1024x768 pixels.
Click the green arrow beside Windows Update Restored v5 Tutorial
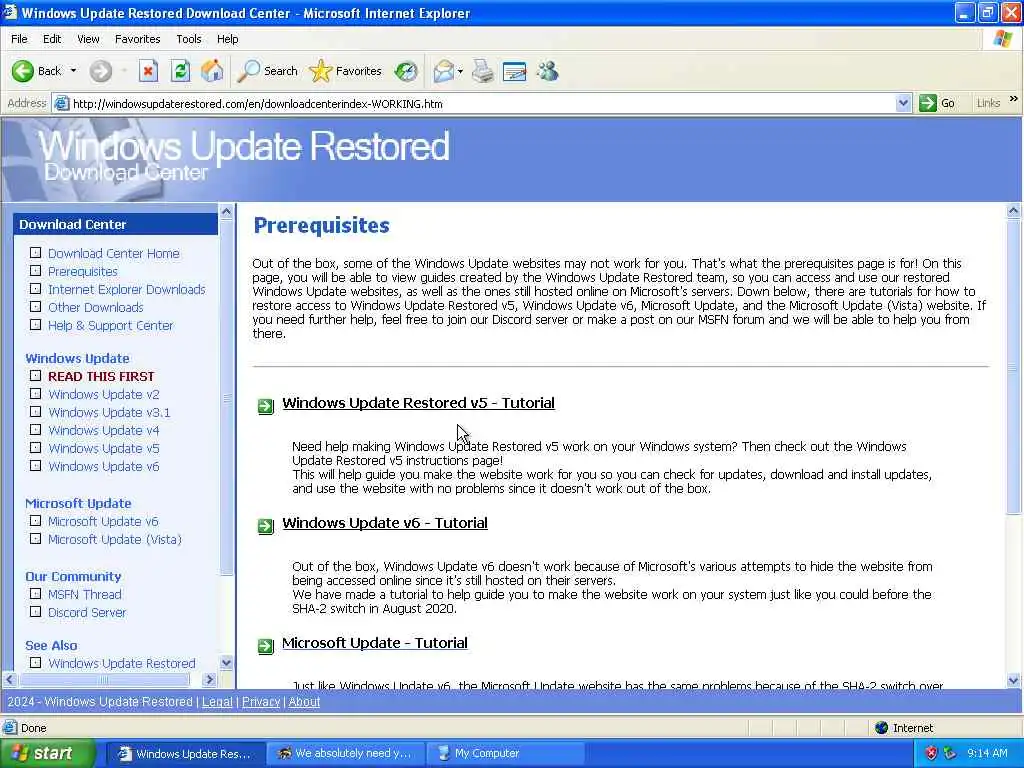point(266,406)
